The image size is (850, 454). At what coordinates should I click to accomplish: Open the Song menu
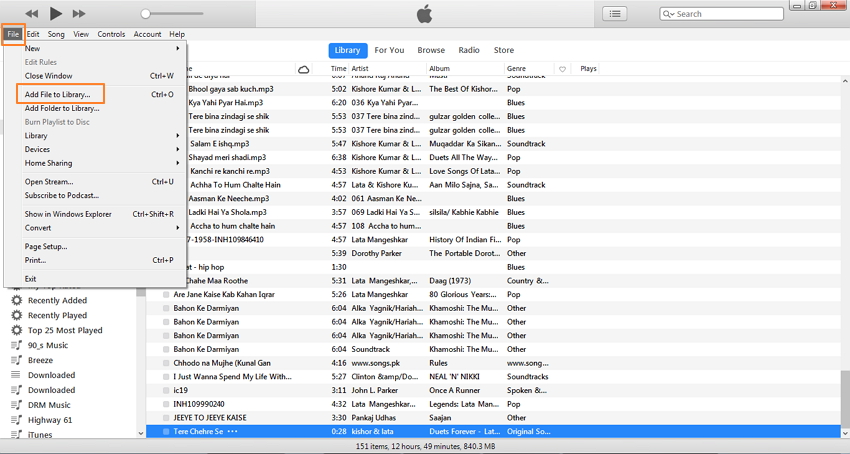coord(56,34)
